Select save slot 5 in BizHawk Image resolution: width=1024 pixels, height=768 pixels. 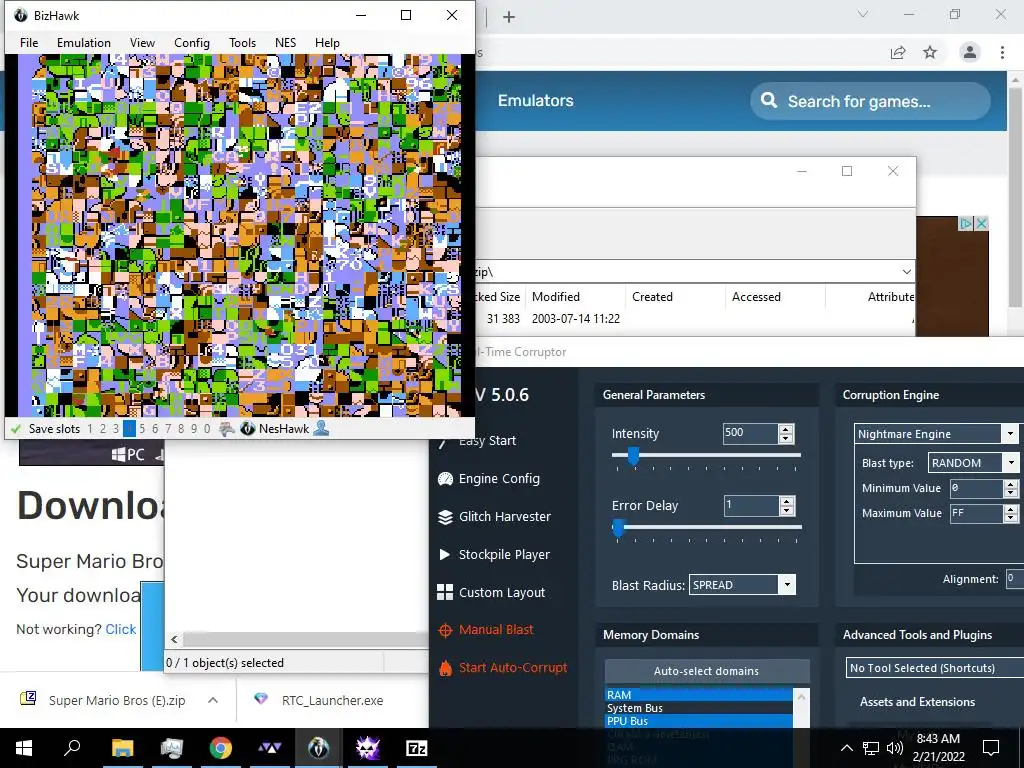[x=142, y=429]
